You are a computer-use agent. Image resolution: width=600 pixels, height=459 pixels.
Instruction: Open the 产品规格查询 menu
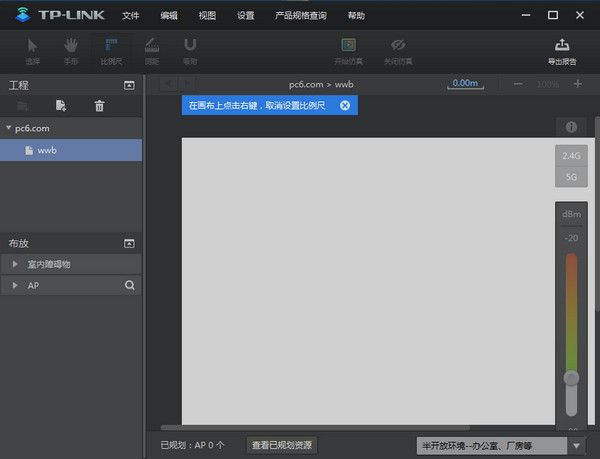point(300,16)
